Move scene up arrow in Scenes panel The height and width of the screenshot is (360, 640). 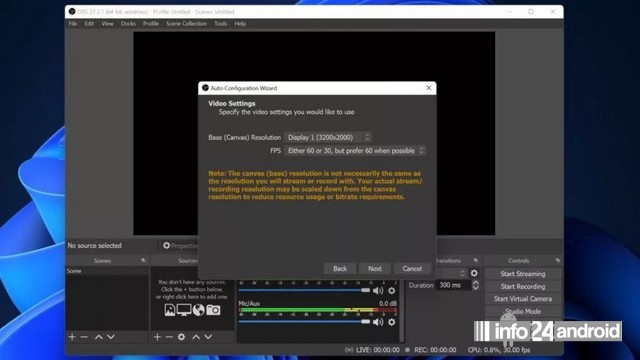98,337
